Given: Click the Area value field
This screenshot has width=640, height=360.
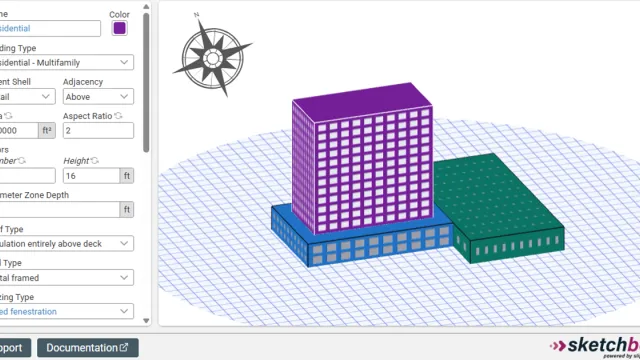Looking at the screenshot, I should coord(19,131).
